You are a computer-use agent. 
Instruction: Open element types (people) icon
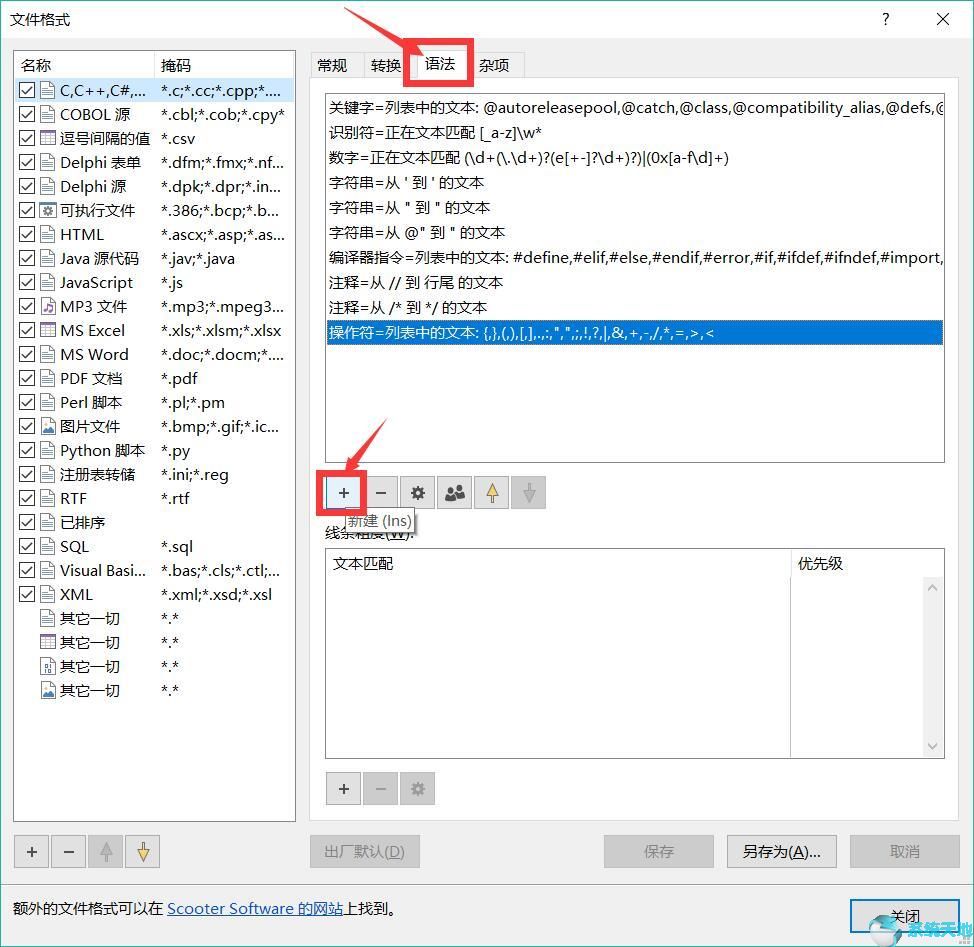tap(455, 493)
